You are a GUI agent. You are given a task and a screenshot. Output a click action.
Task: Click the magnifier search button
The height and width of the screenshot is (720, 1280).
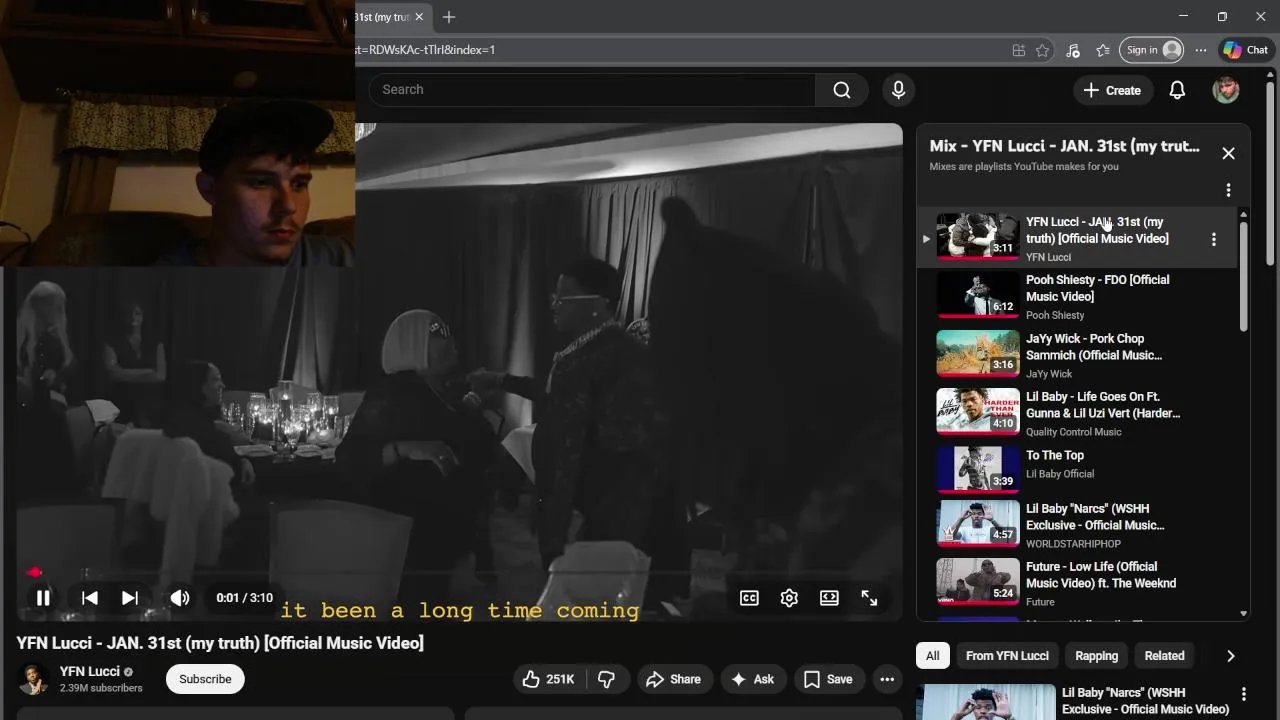[842, 90]
